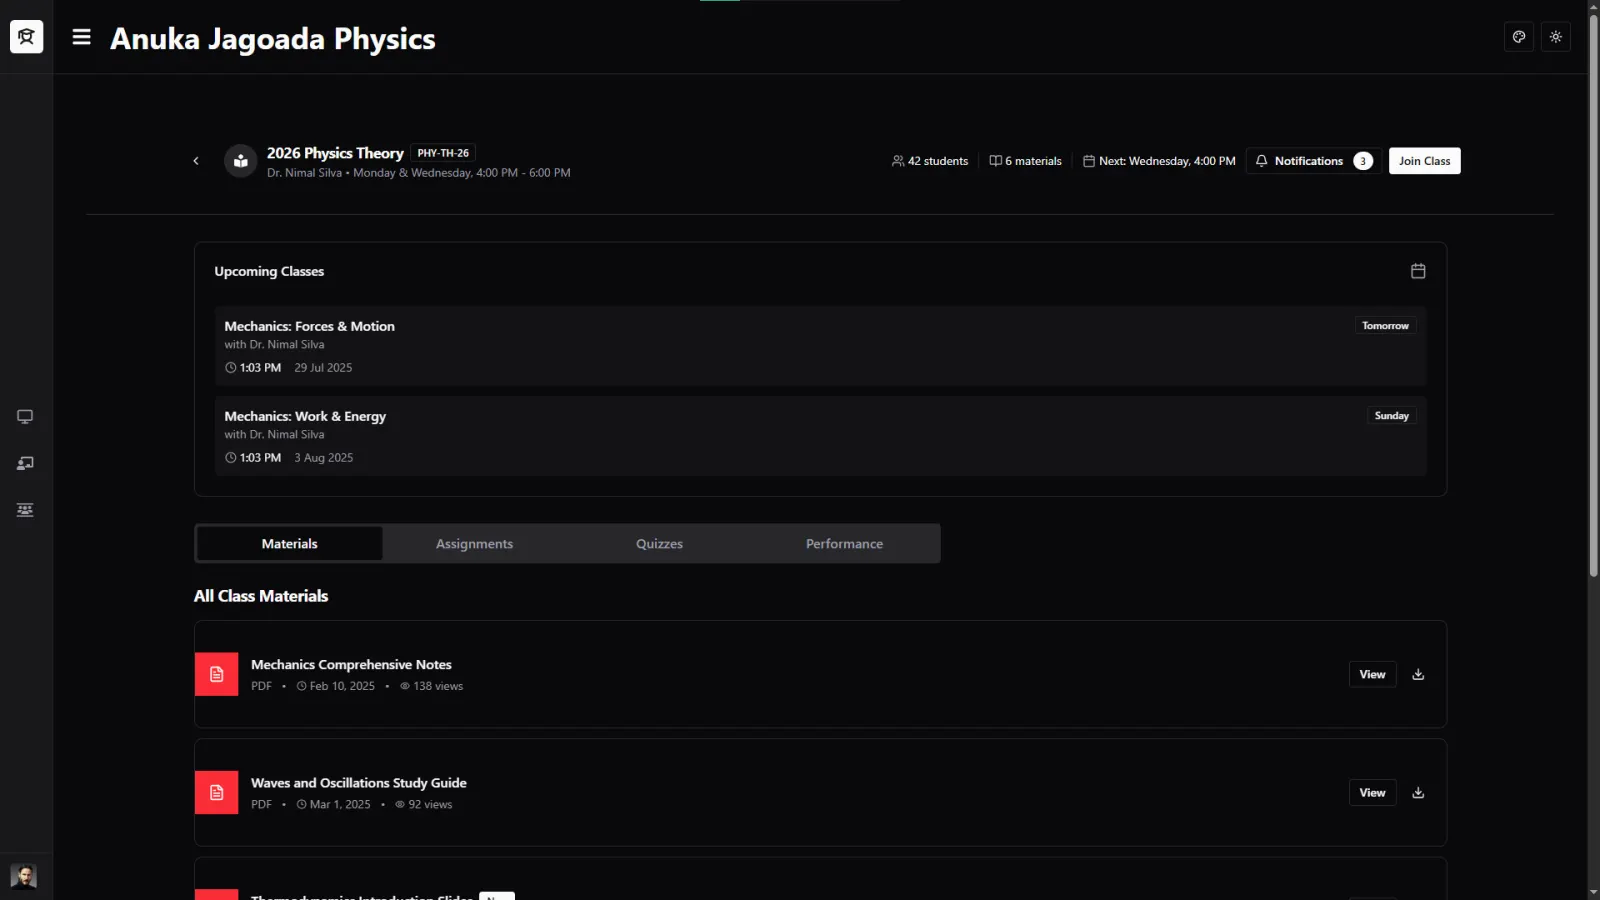This screenshot has height=900, width=1600.
Task: Click the Waves and Oscillations Study Guide title
Action: click(359, 783)
